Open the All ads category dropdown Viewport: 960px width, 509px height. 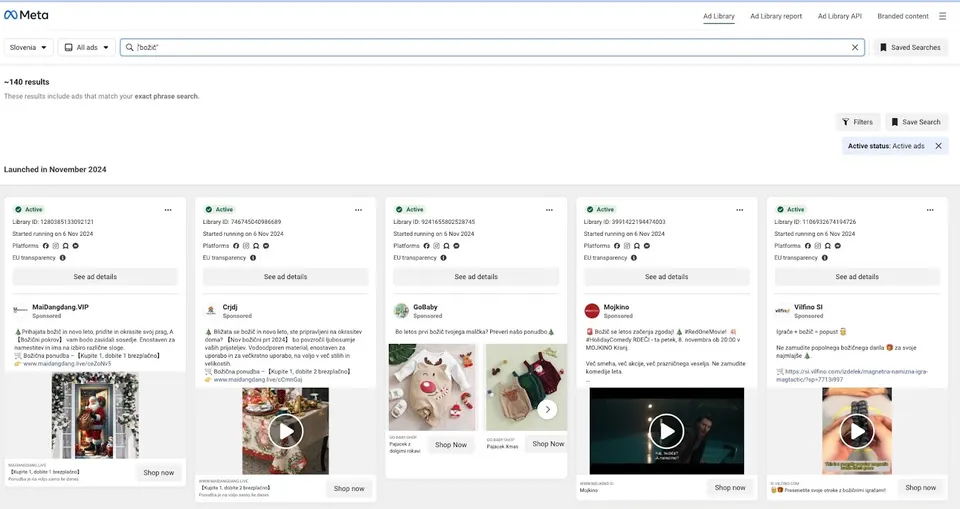tap(86, 48)
